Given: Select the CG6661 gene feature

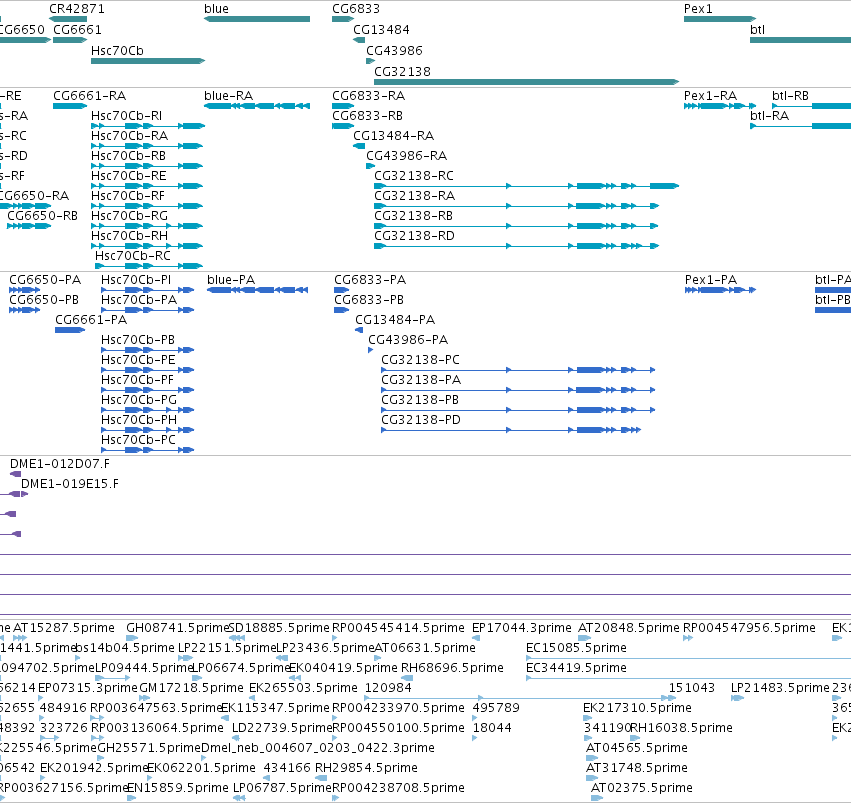Looking at the screenshot, I should click(x=70, y=40).
